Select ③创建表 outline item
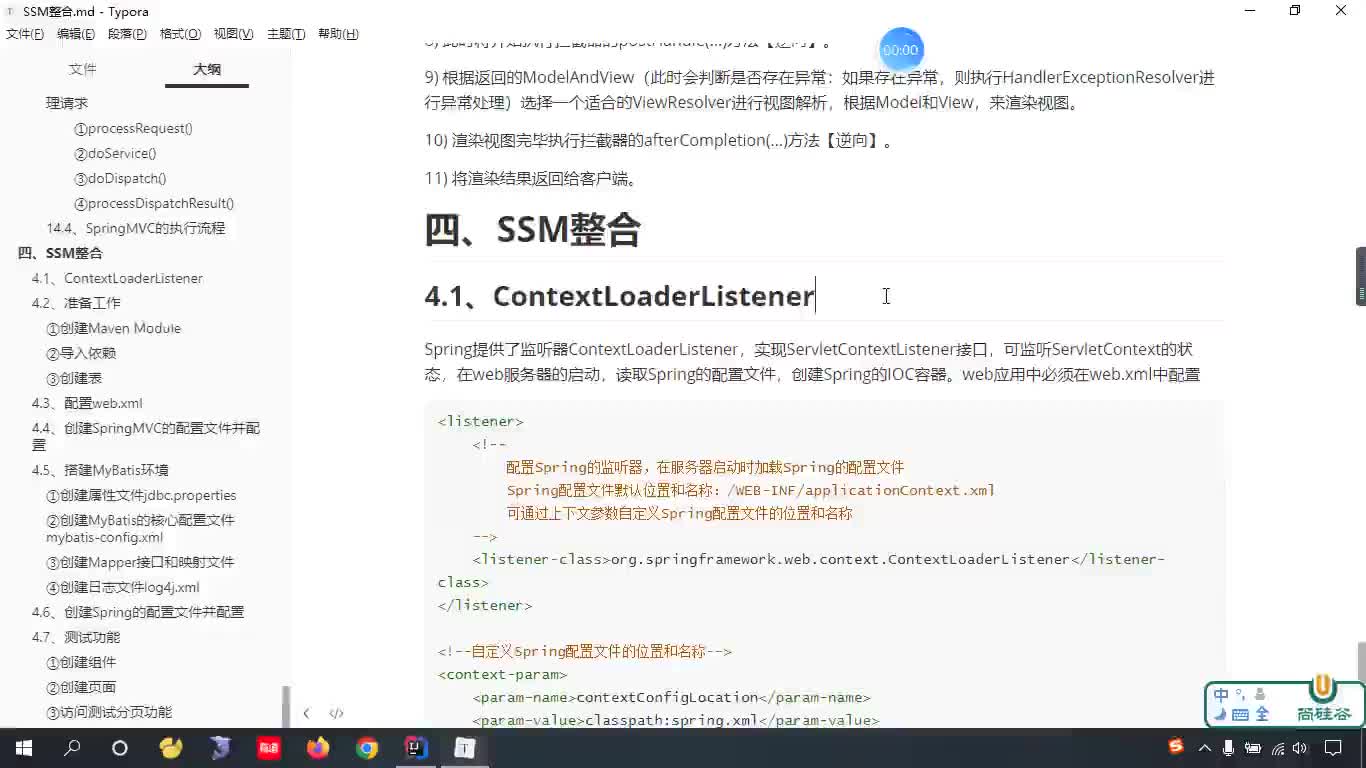Image resolution: width=1366 pixels, height=768 pixels. 74,378
